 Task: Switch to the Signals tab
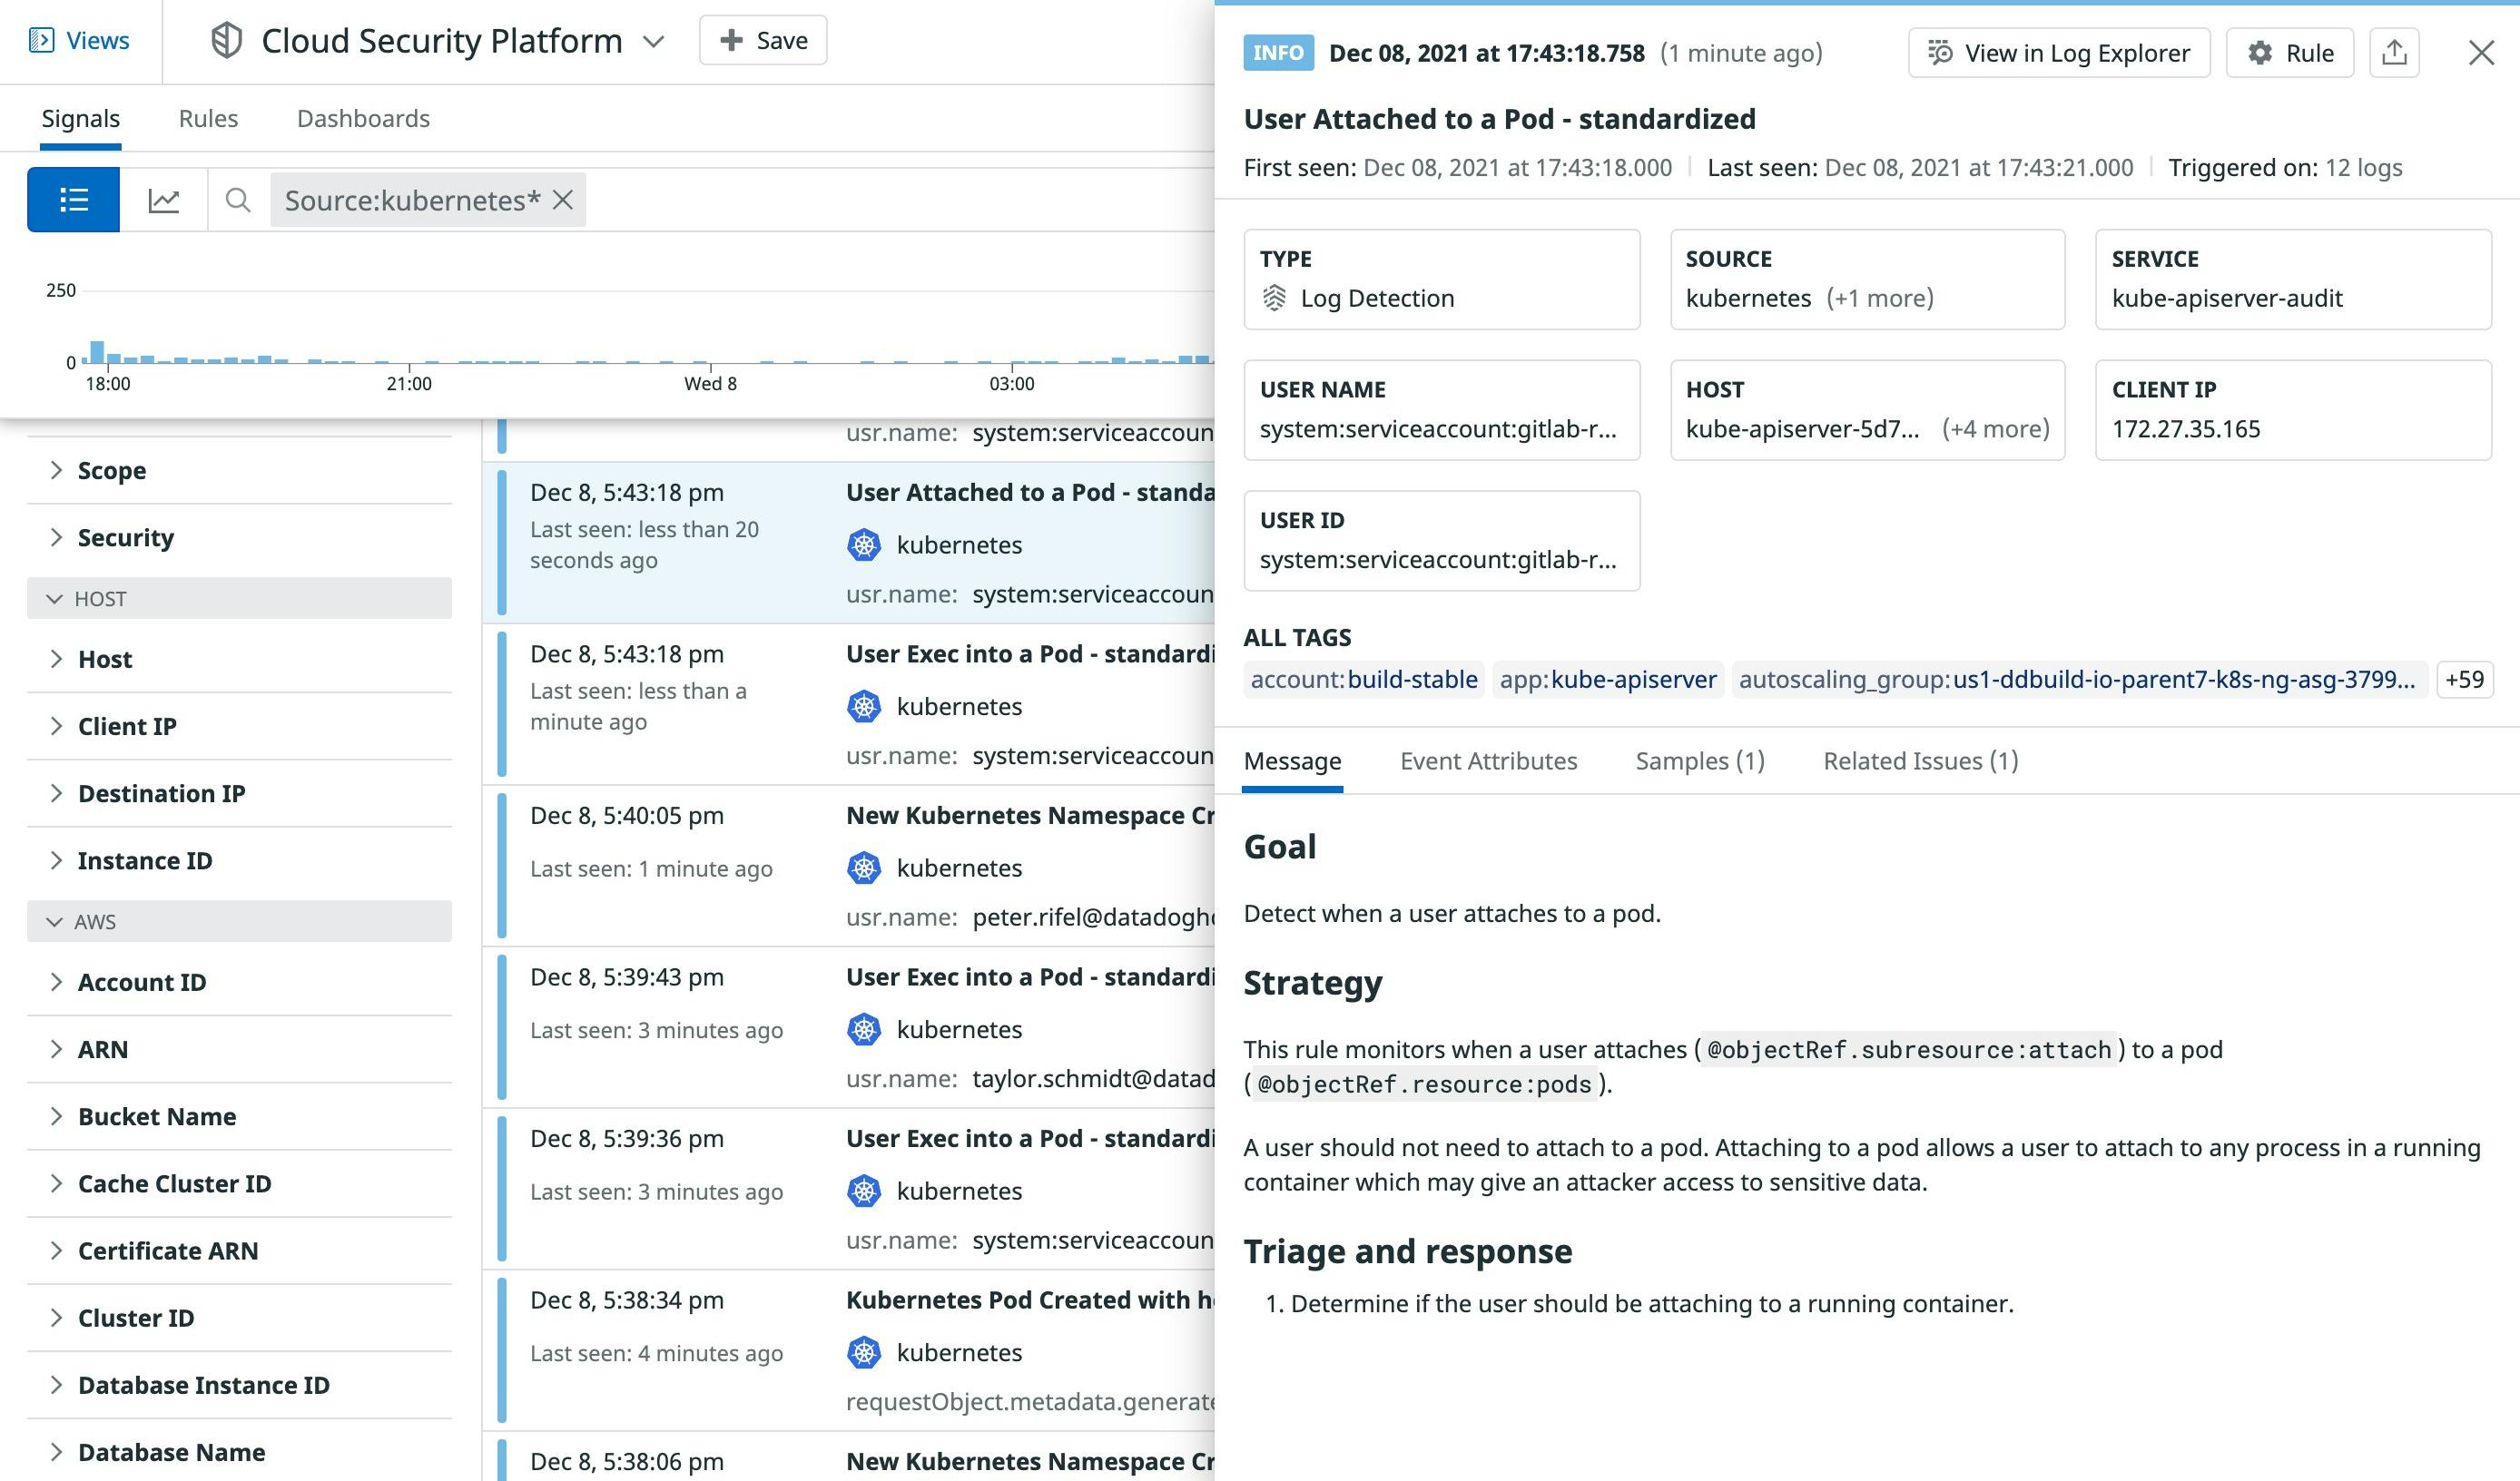tap(80, 118)
